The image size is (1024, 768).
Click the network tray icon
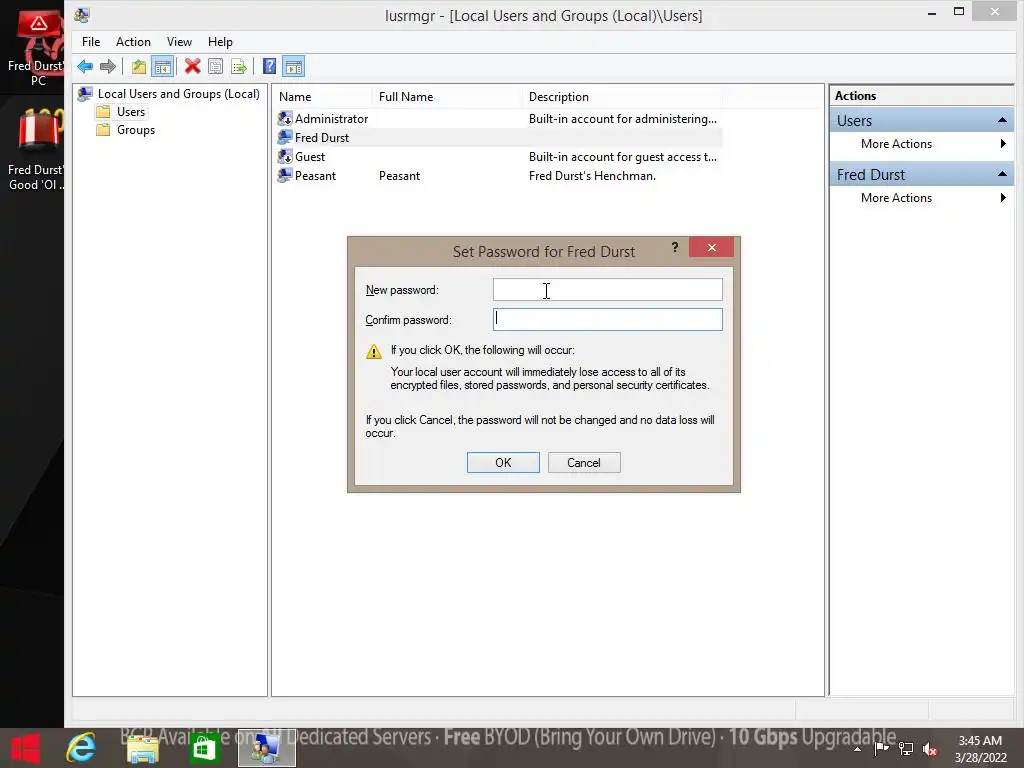pyautogui.click(x=906, y=749)
